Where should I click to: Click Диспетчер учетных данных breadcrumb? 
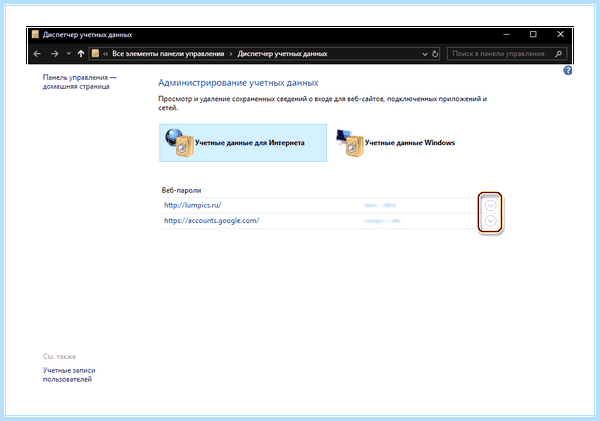[x=282, y=54]
